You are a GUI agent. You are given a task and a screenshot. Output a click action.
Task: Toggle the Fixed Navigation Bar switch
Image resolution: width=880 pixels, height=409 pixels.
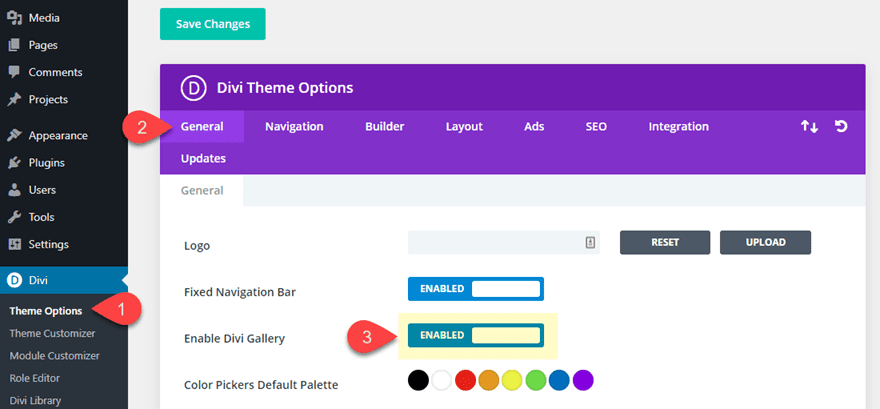click(475, 289)
